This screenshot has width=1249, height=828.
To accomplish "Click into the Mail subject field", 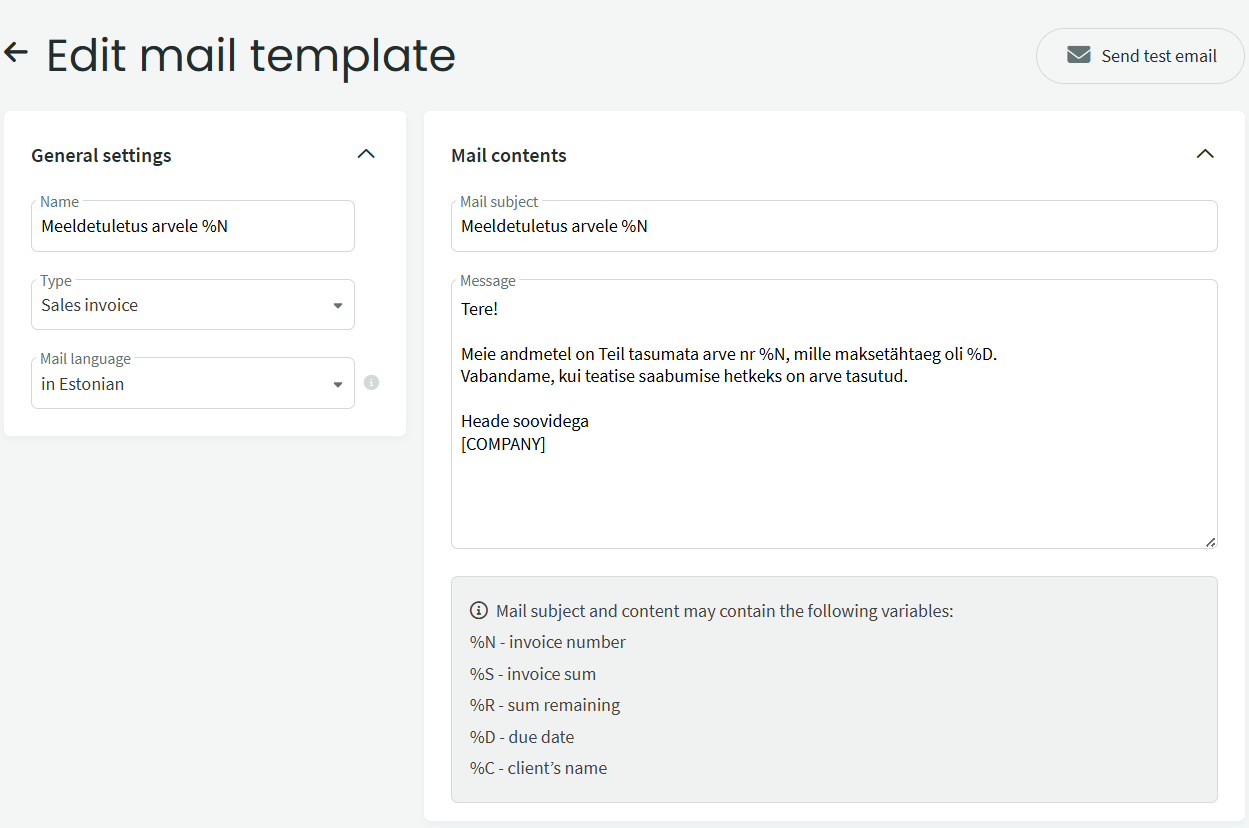I will click(834, 226).
